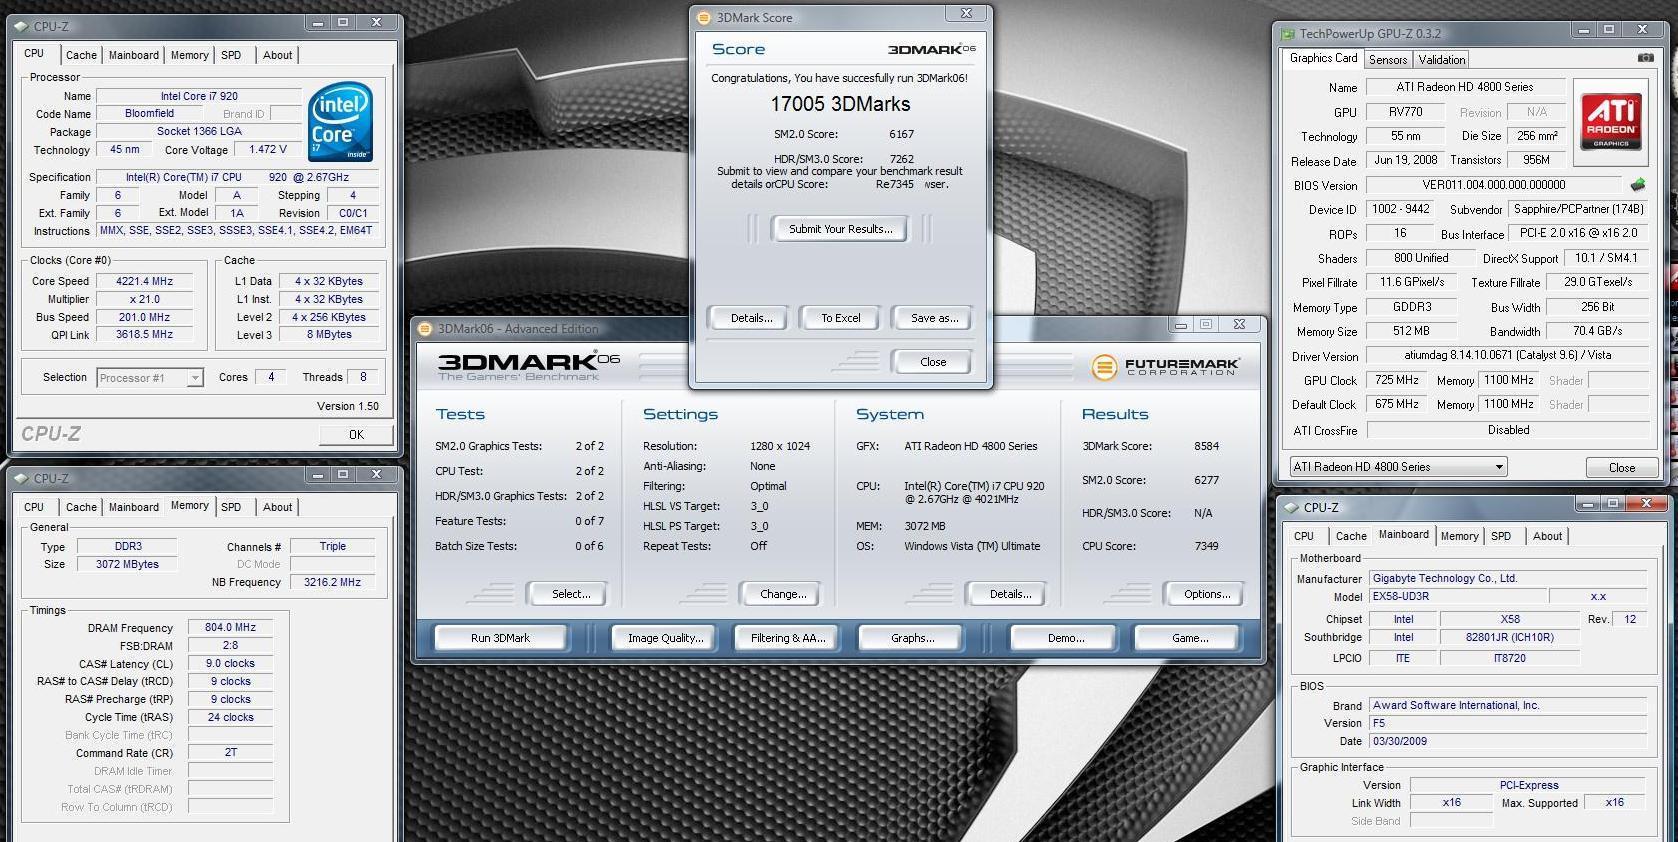Click the 17005 3DMarks score text

pyautogui.click(x=840, y=104)
